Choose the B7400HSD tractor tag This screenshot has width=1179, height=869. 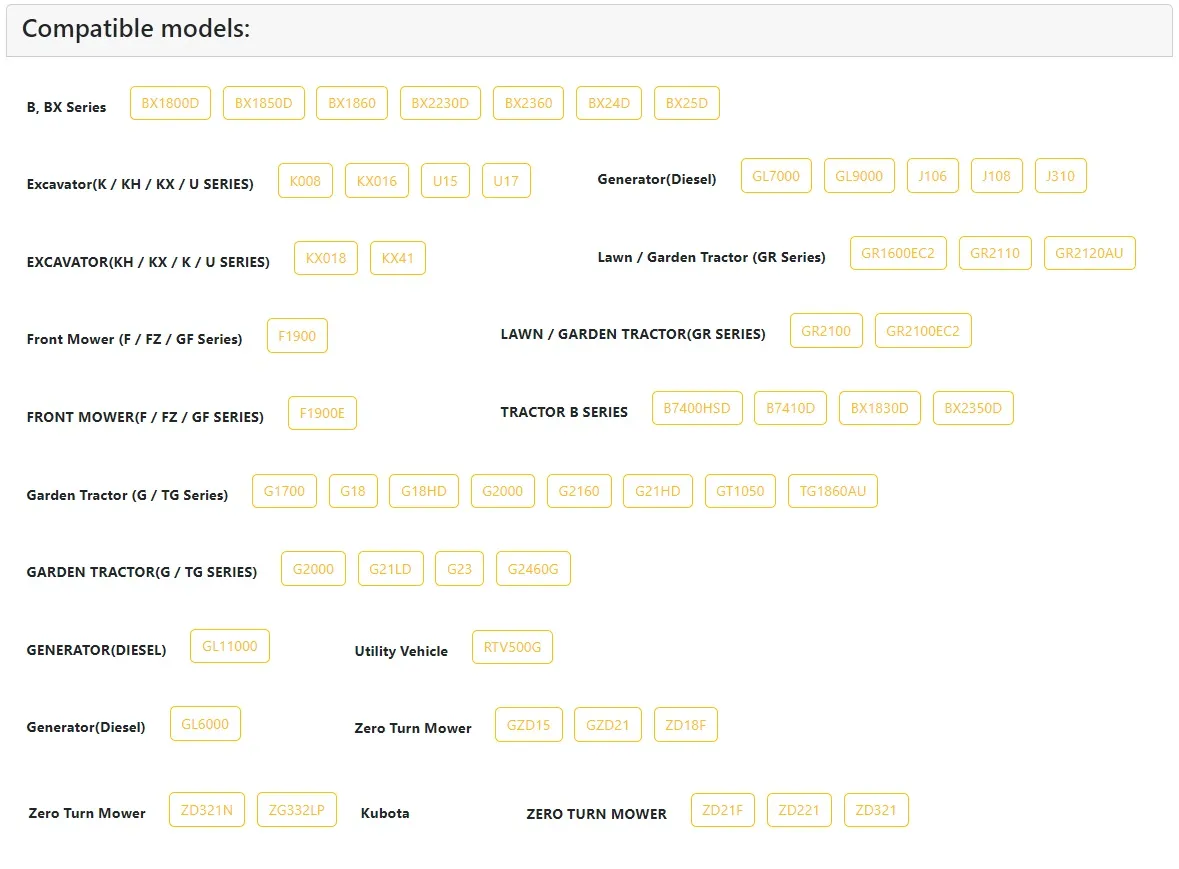point(697,408)
